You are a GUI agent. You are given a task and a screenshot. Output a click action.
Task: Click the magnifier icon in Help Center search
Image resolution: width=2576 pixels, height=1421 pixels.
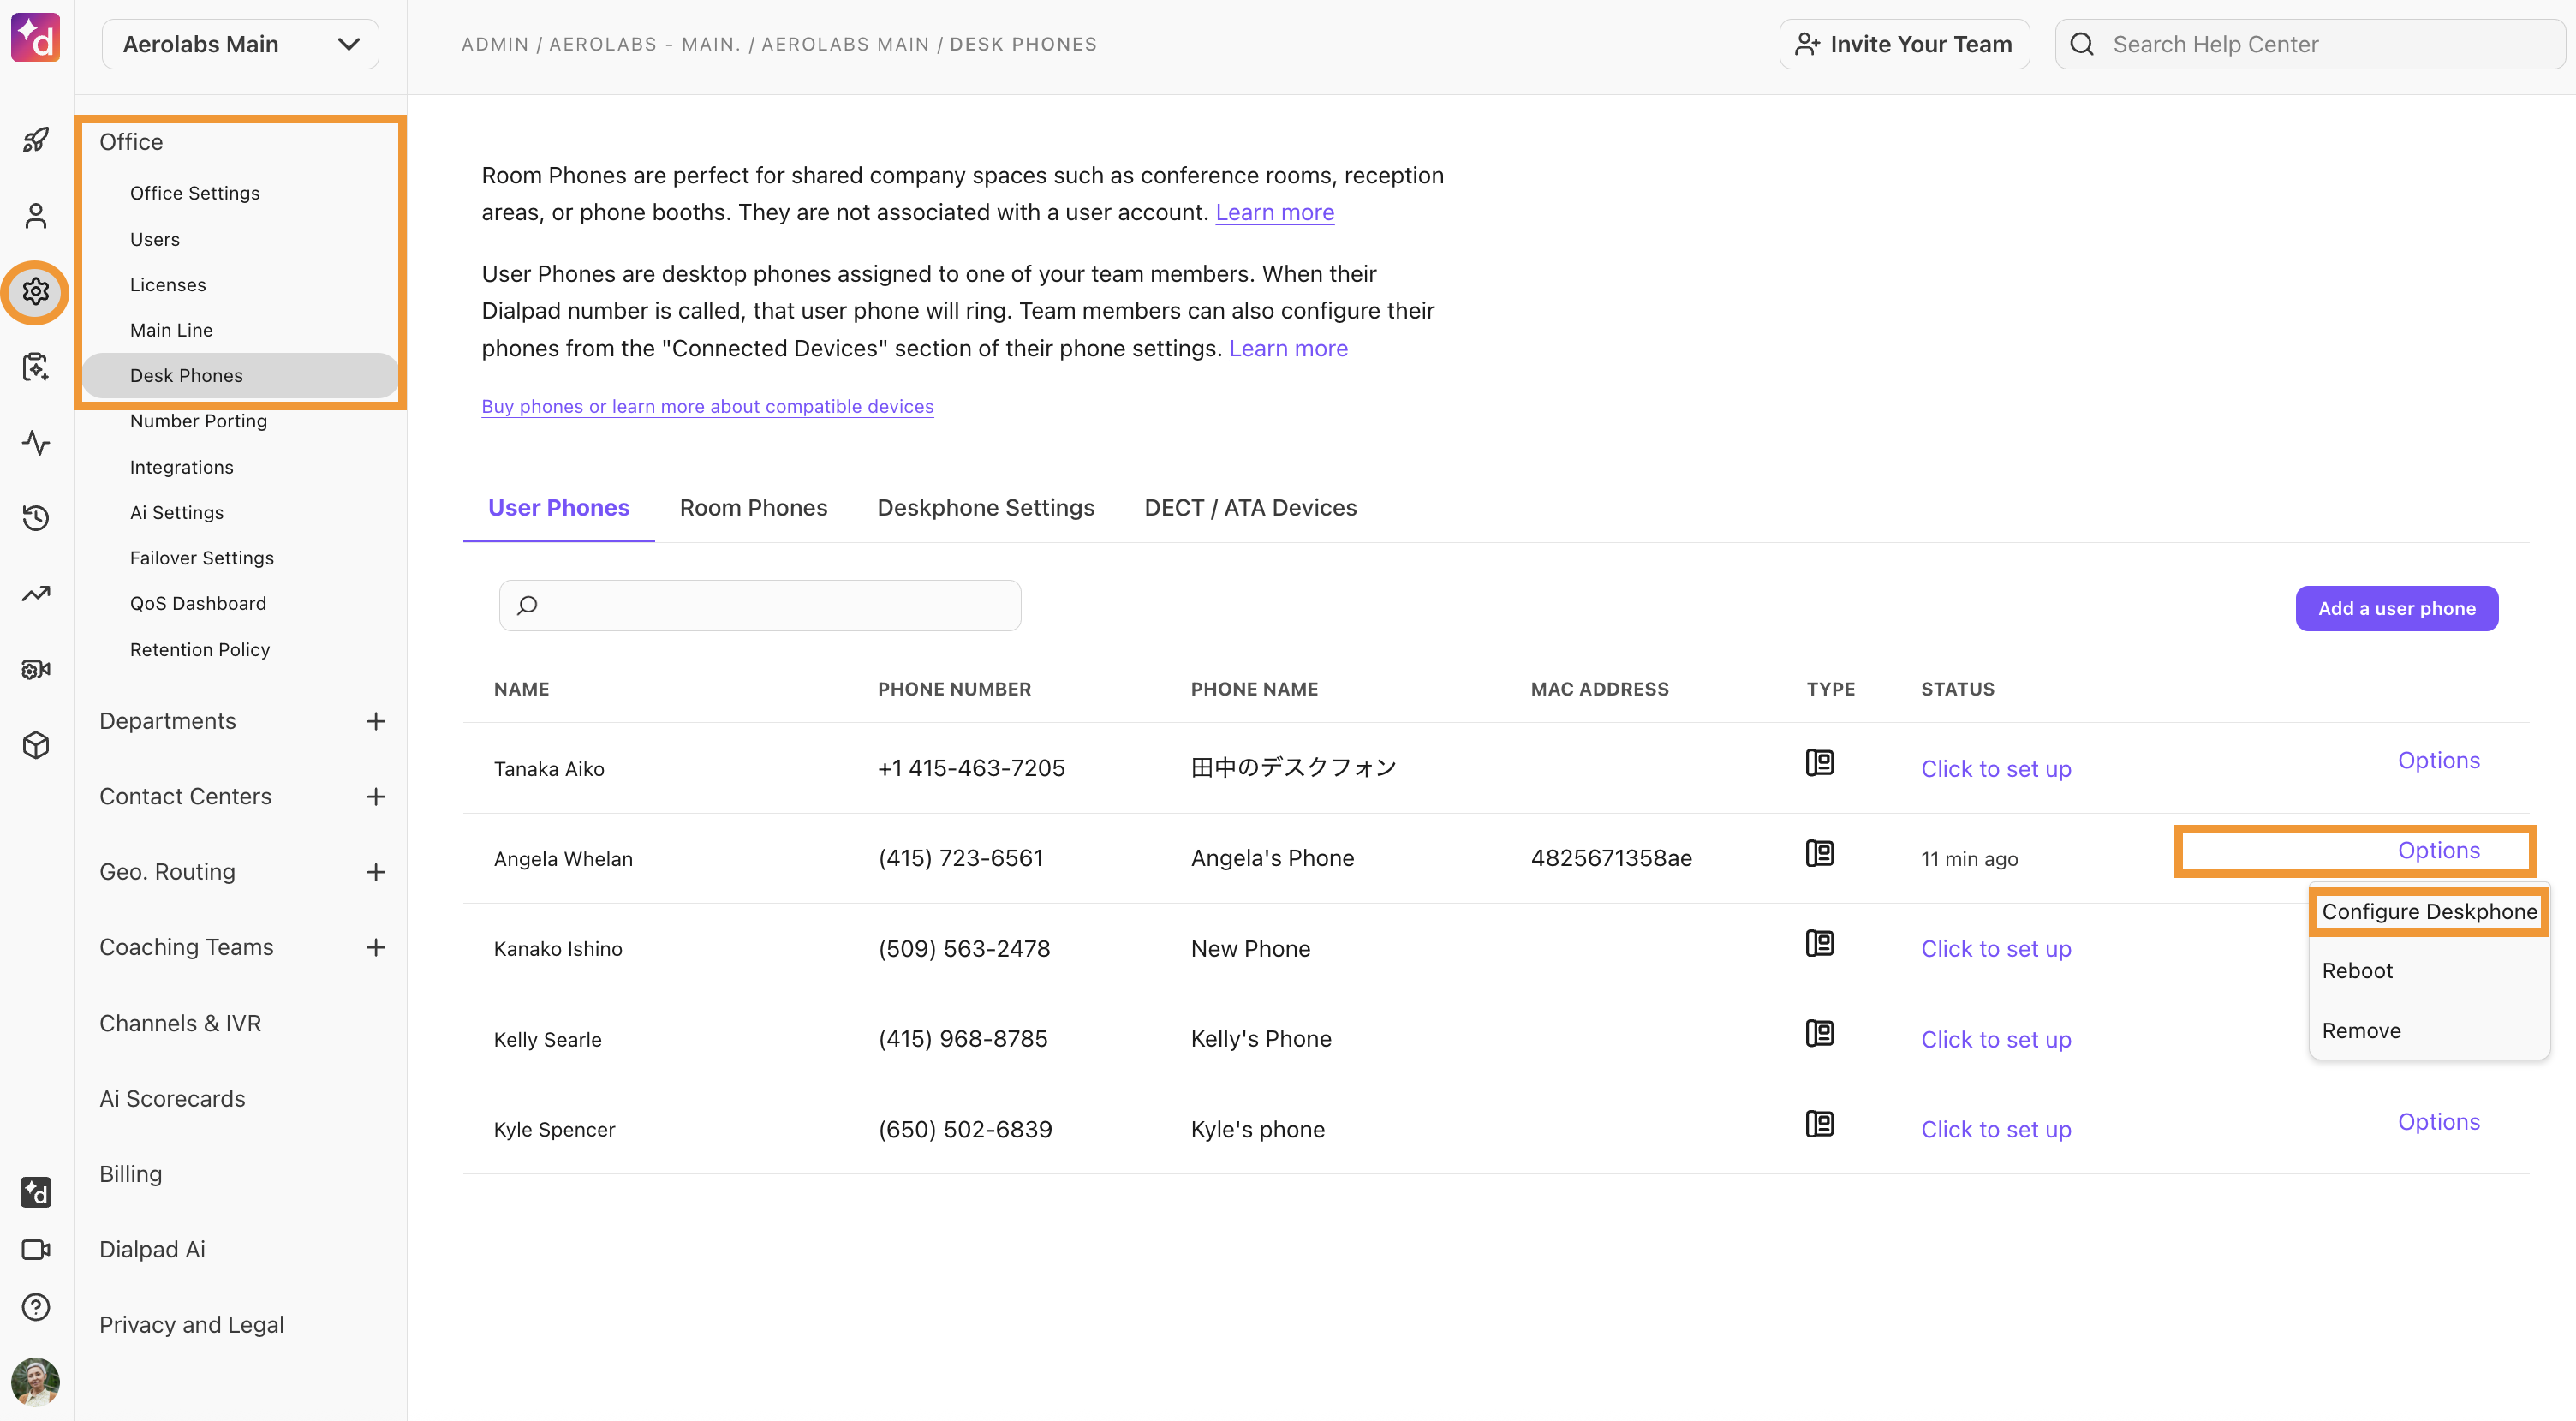[x=2082, y=44]
